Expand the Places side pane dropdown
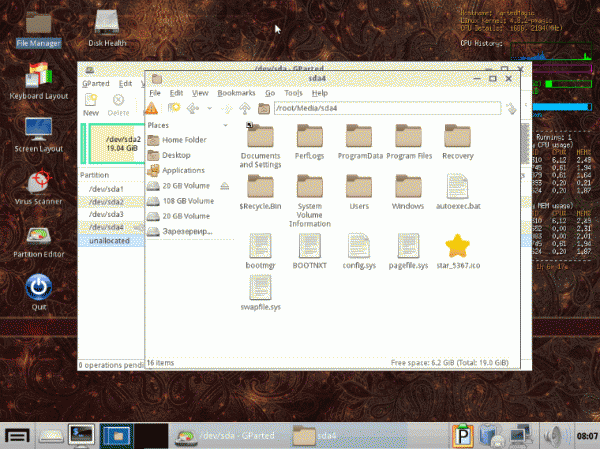 (x=228, y=125)
